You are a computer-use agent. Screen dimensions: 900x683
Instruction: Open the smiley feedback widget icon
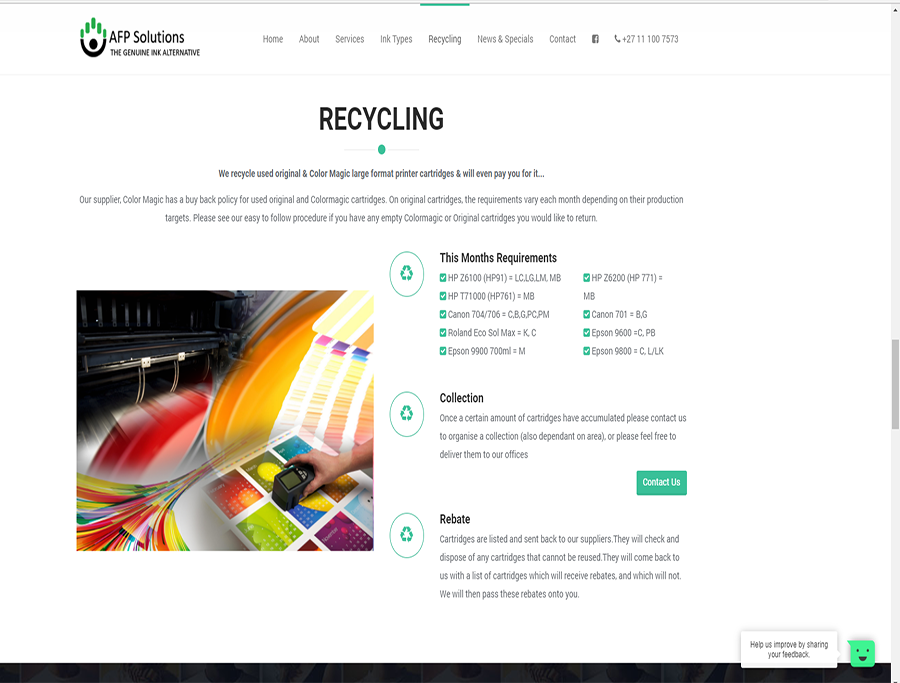(862, 653)
